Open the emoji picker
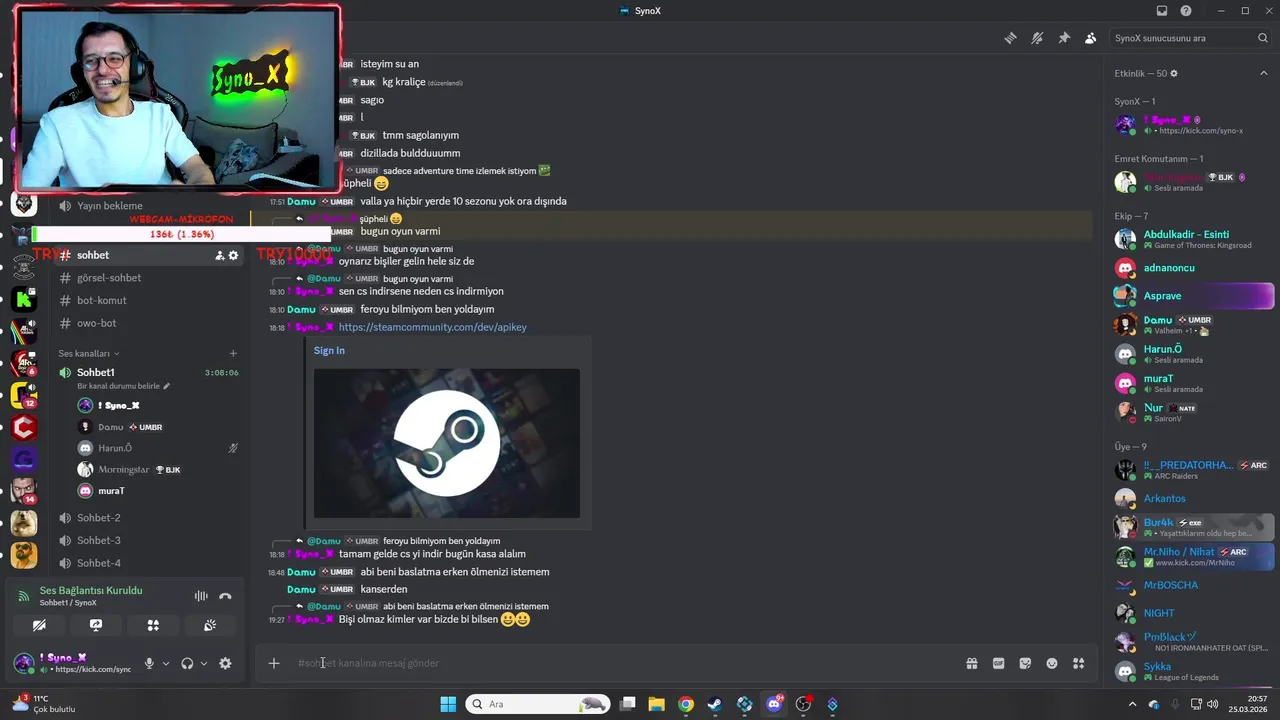1280x720 pixels. [x=1052, y=663]
